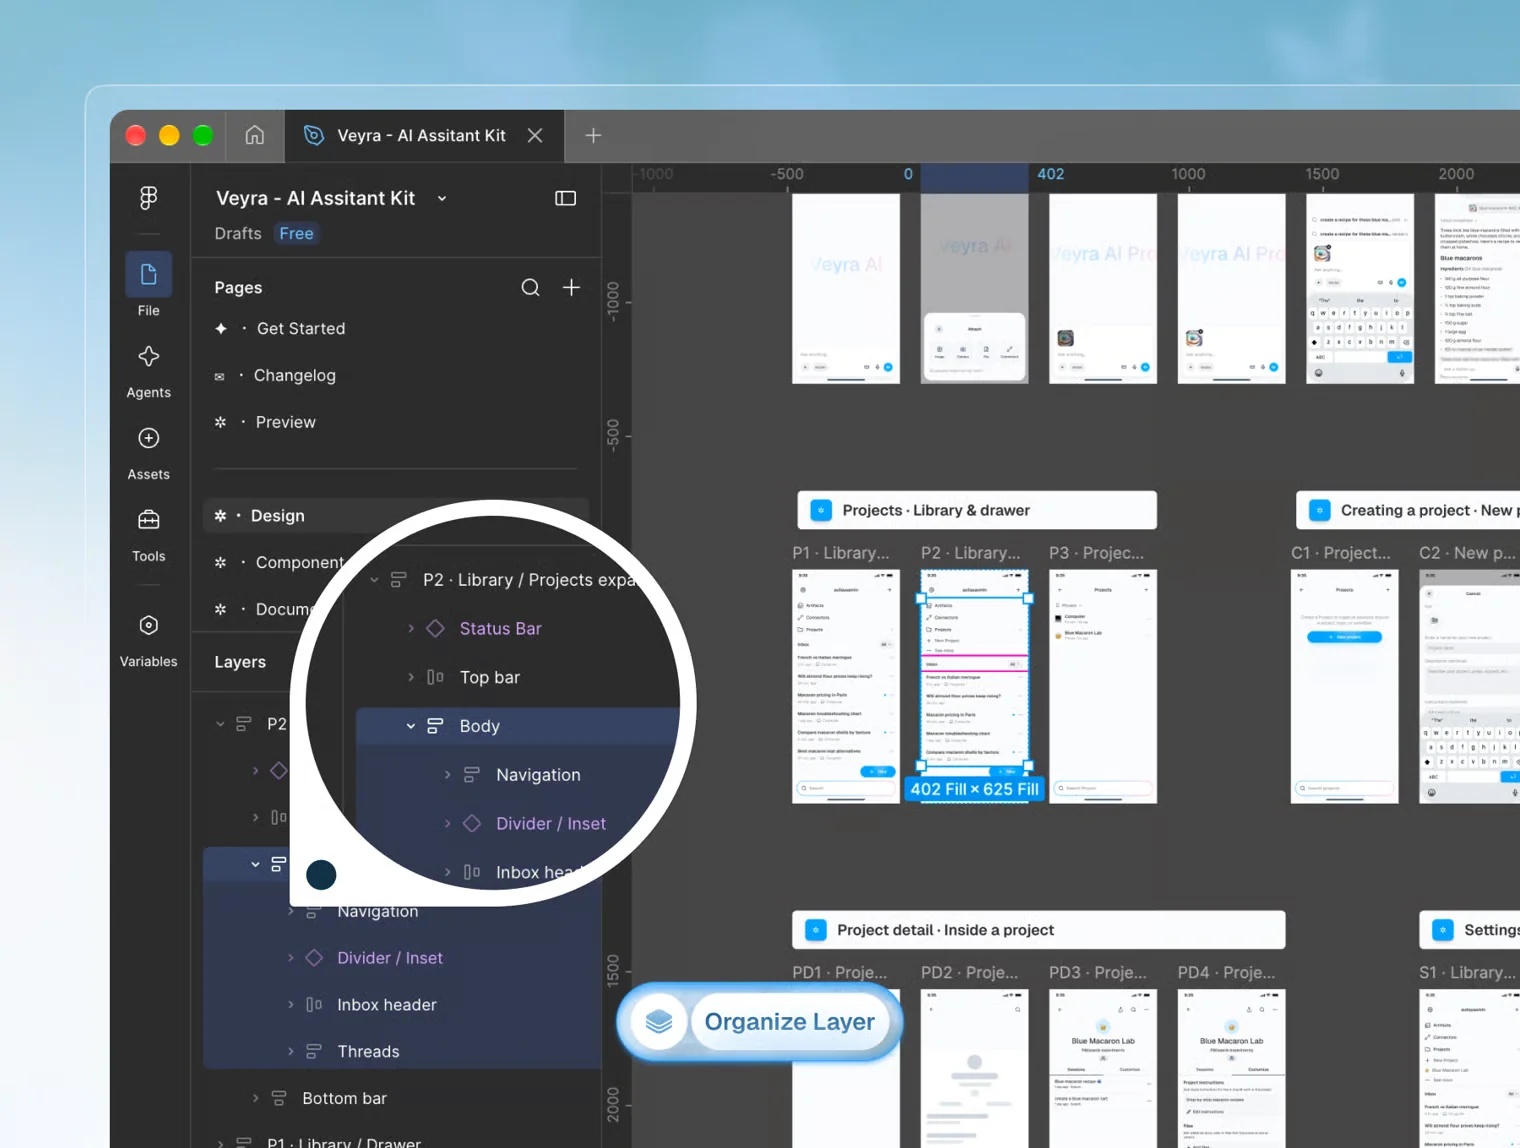
Task: Click the blue icon in Project detail section label
Action: click(x=816, y=930)
